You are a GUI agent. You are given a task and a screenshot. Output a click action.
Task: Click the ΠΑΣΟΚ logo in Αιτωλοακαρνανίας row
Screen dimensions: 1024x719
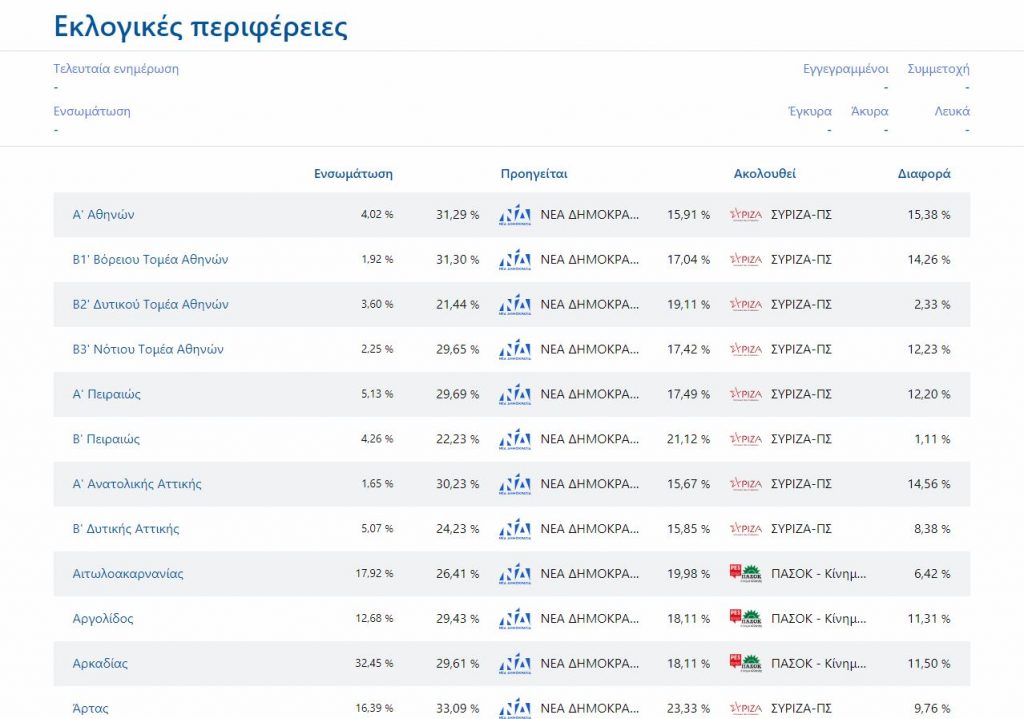coord(746,574)
